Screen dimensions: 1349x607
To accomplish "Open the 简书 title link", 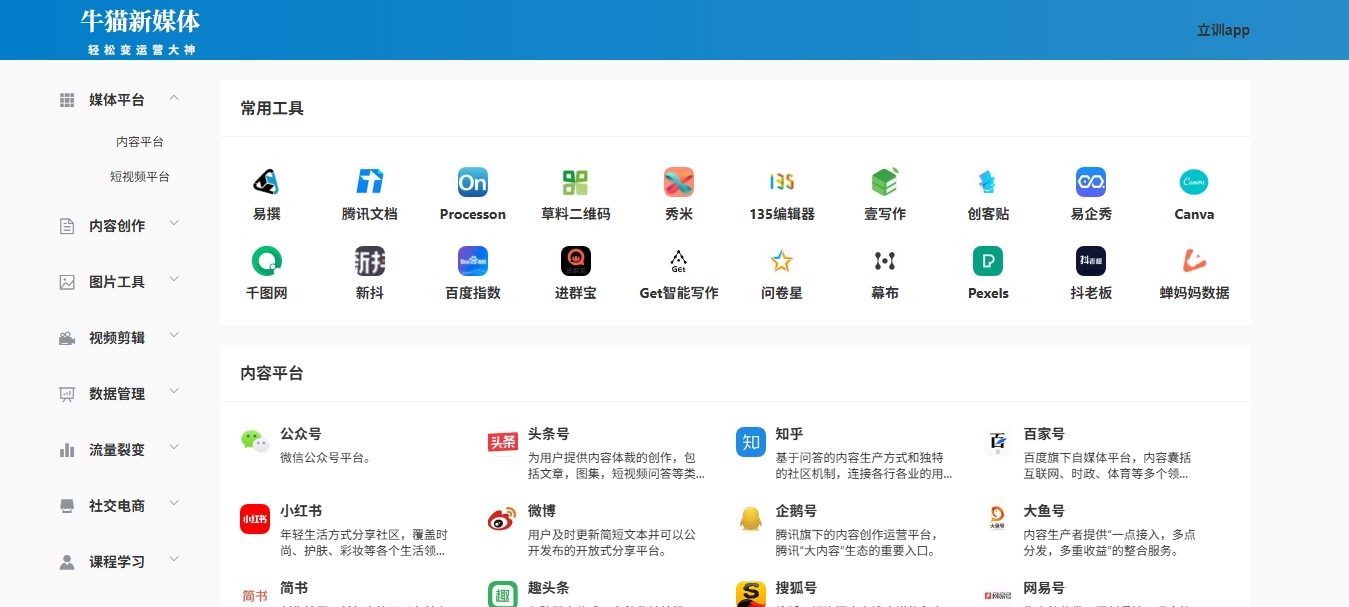I will tap(294, 588).
